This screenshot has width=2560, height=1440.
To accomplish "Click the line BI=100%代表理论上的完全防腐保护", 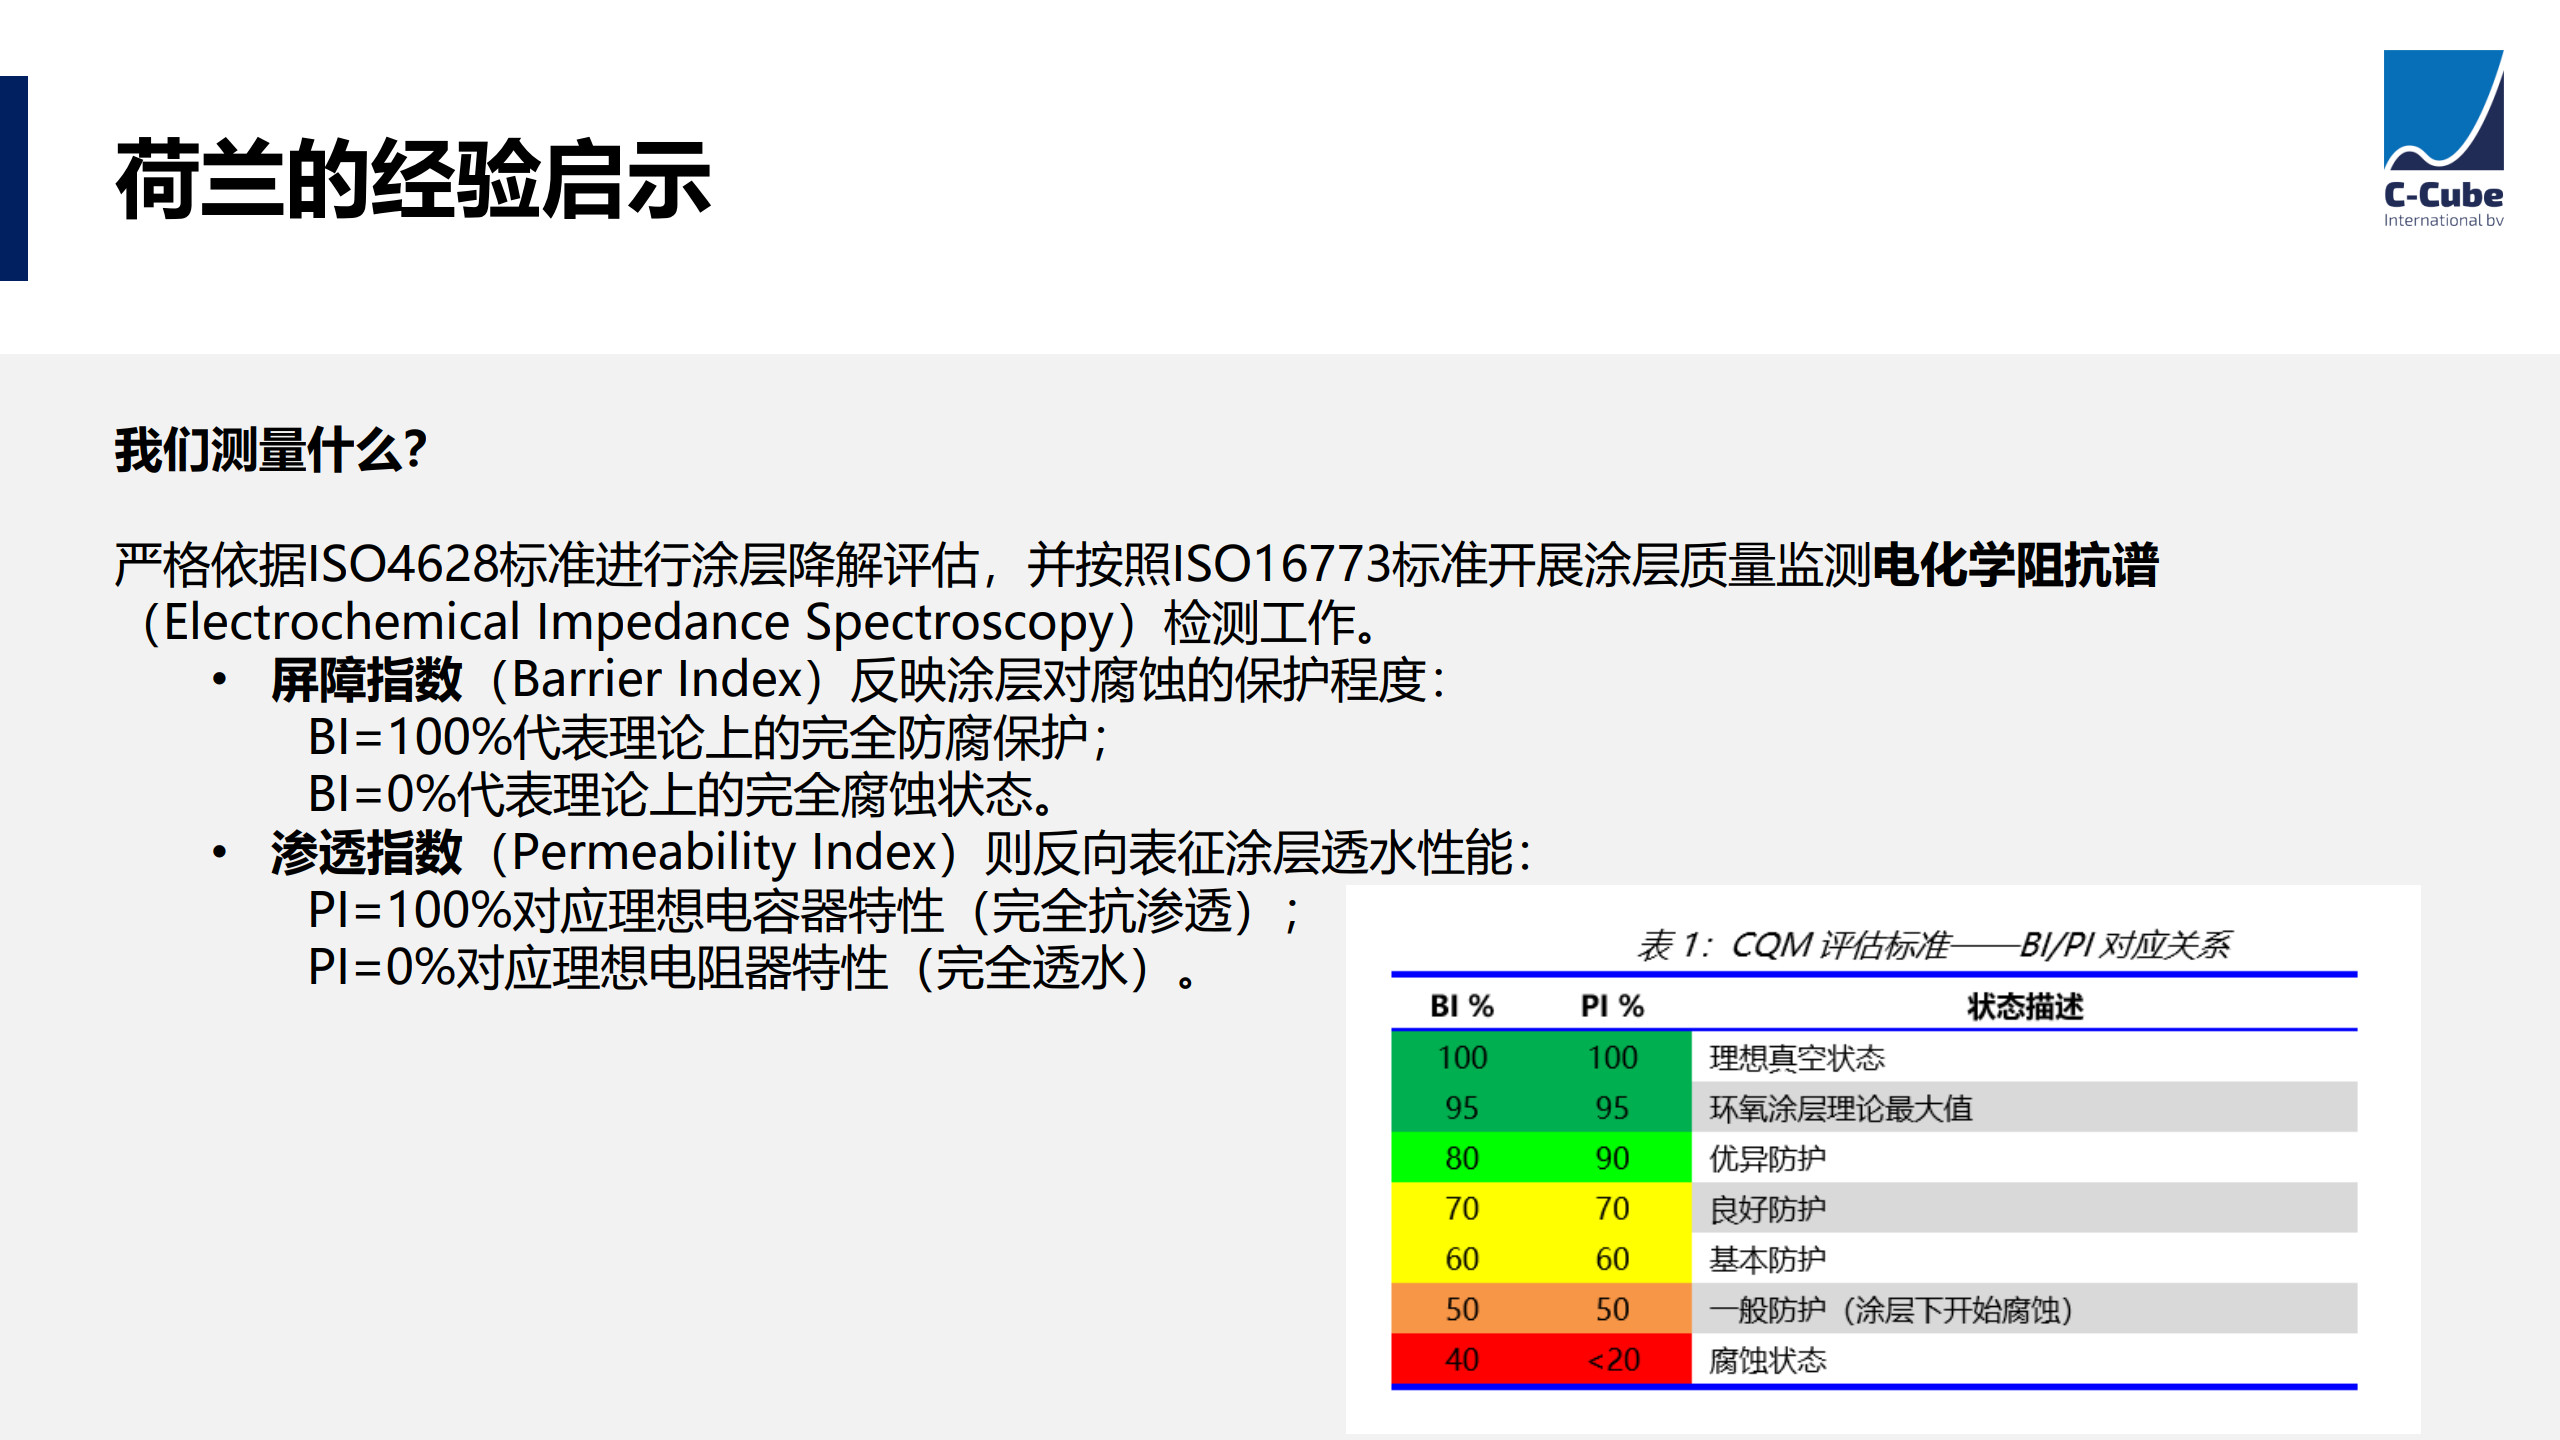I will [707, 738].
